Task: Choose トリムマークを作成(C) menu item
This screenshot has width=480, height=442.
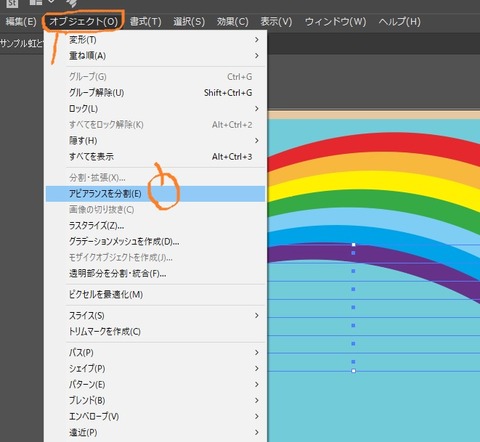Action: click(155, 331)
